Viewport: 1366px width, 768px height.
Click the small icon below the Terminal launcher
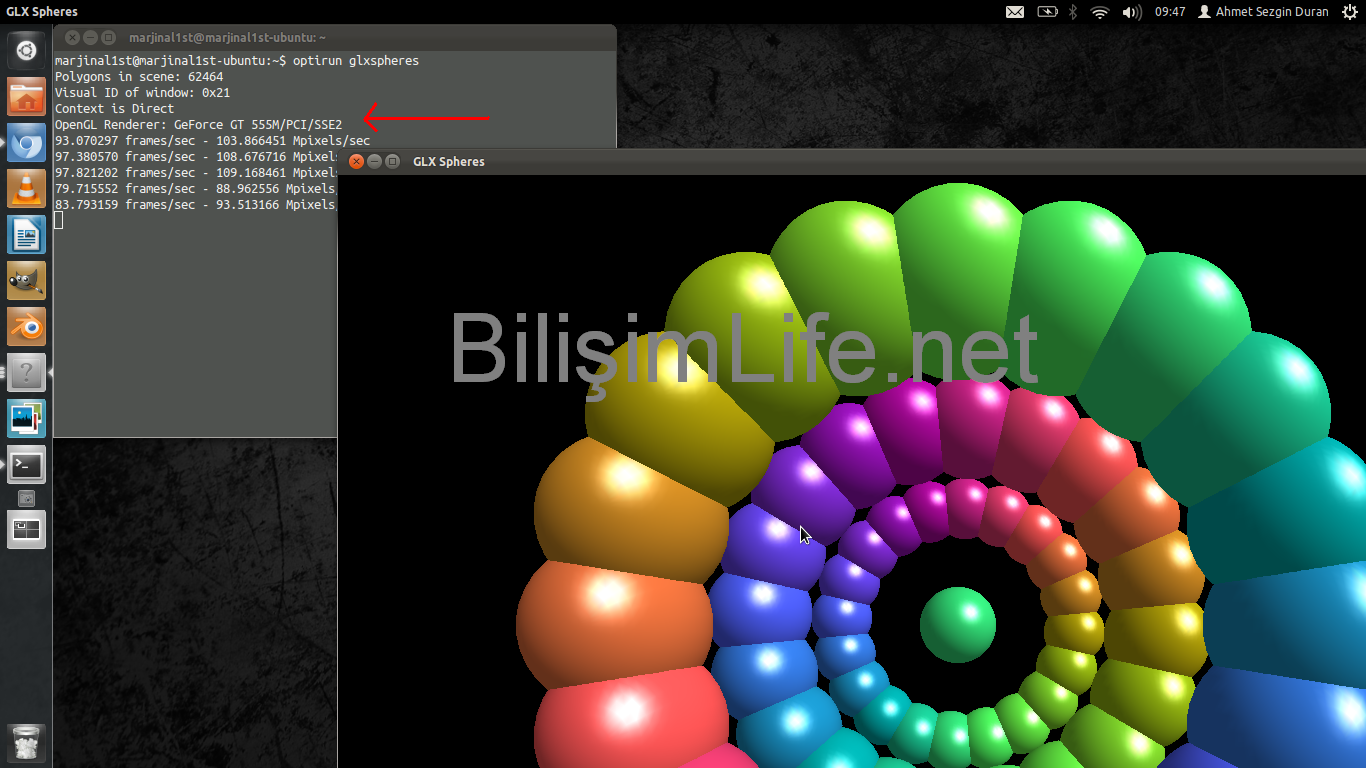click(x=27, y=497)
